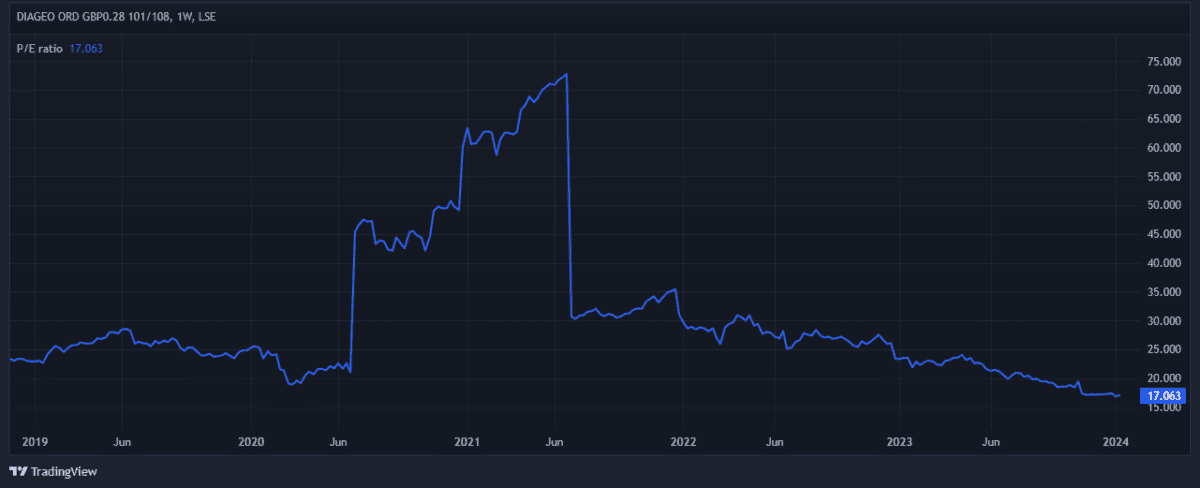Select 2021 on the time axis
The height and width of the screenshot is (488, 1200).
pos(467,441)
